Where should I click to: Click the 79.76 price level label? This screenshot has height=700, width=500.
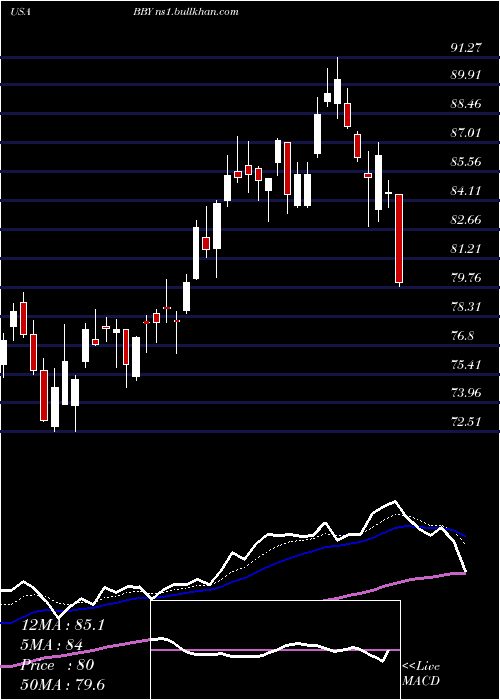(x=467, y=278)
